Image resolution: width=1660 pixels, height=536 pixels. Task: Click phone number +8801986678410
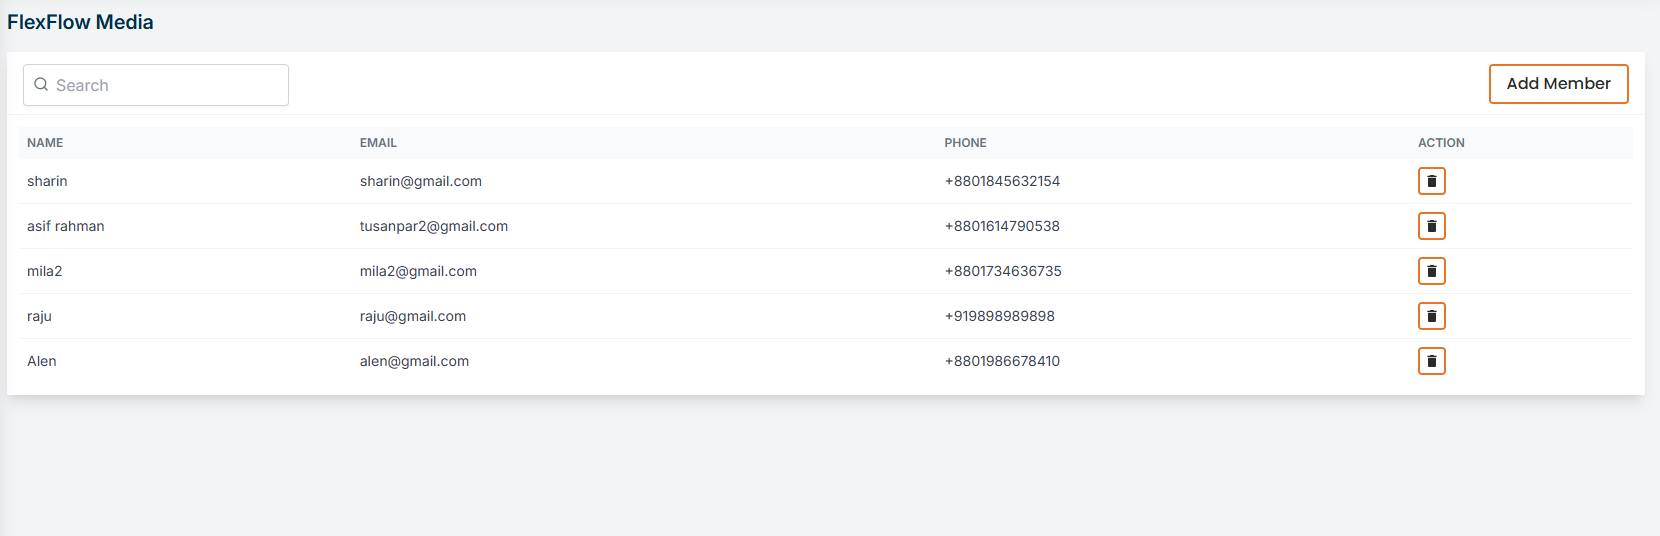coord(1002,361)
